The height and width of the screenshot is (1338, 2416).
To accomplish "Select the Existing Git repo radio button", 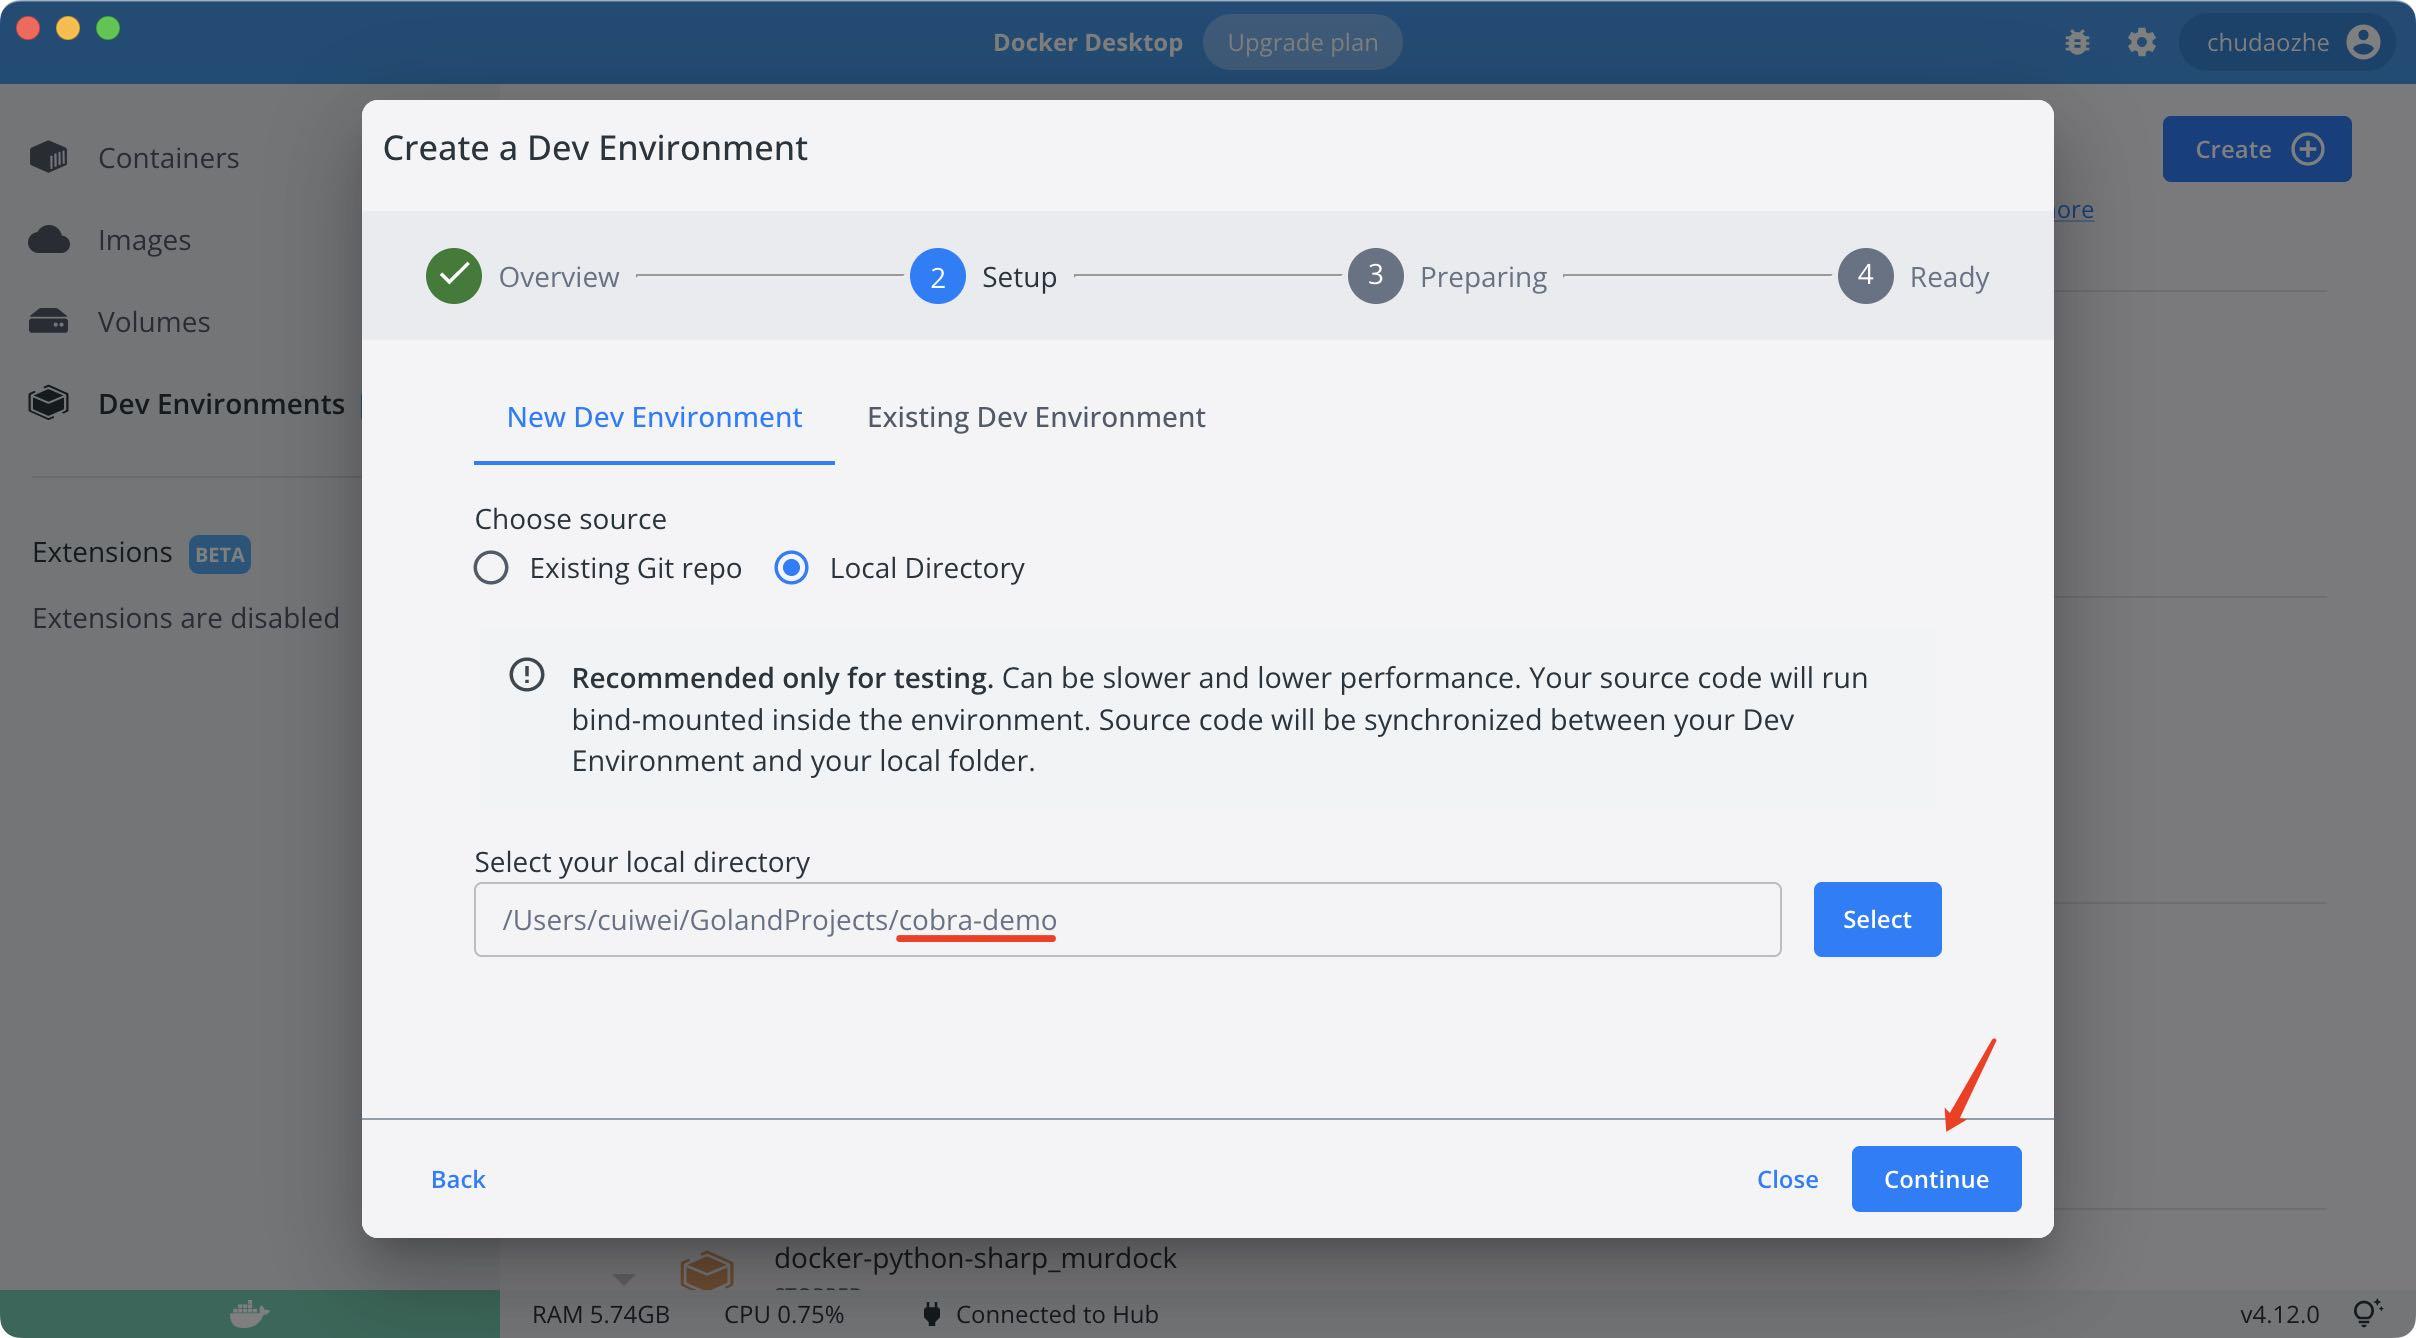I will tap(491, 568).
